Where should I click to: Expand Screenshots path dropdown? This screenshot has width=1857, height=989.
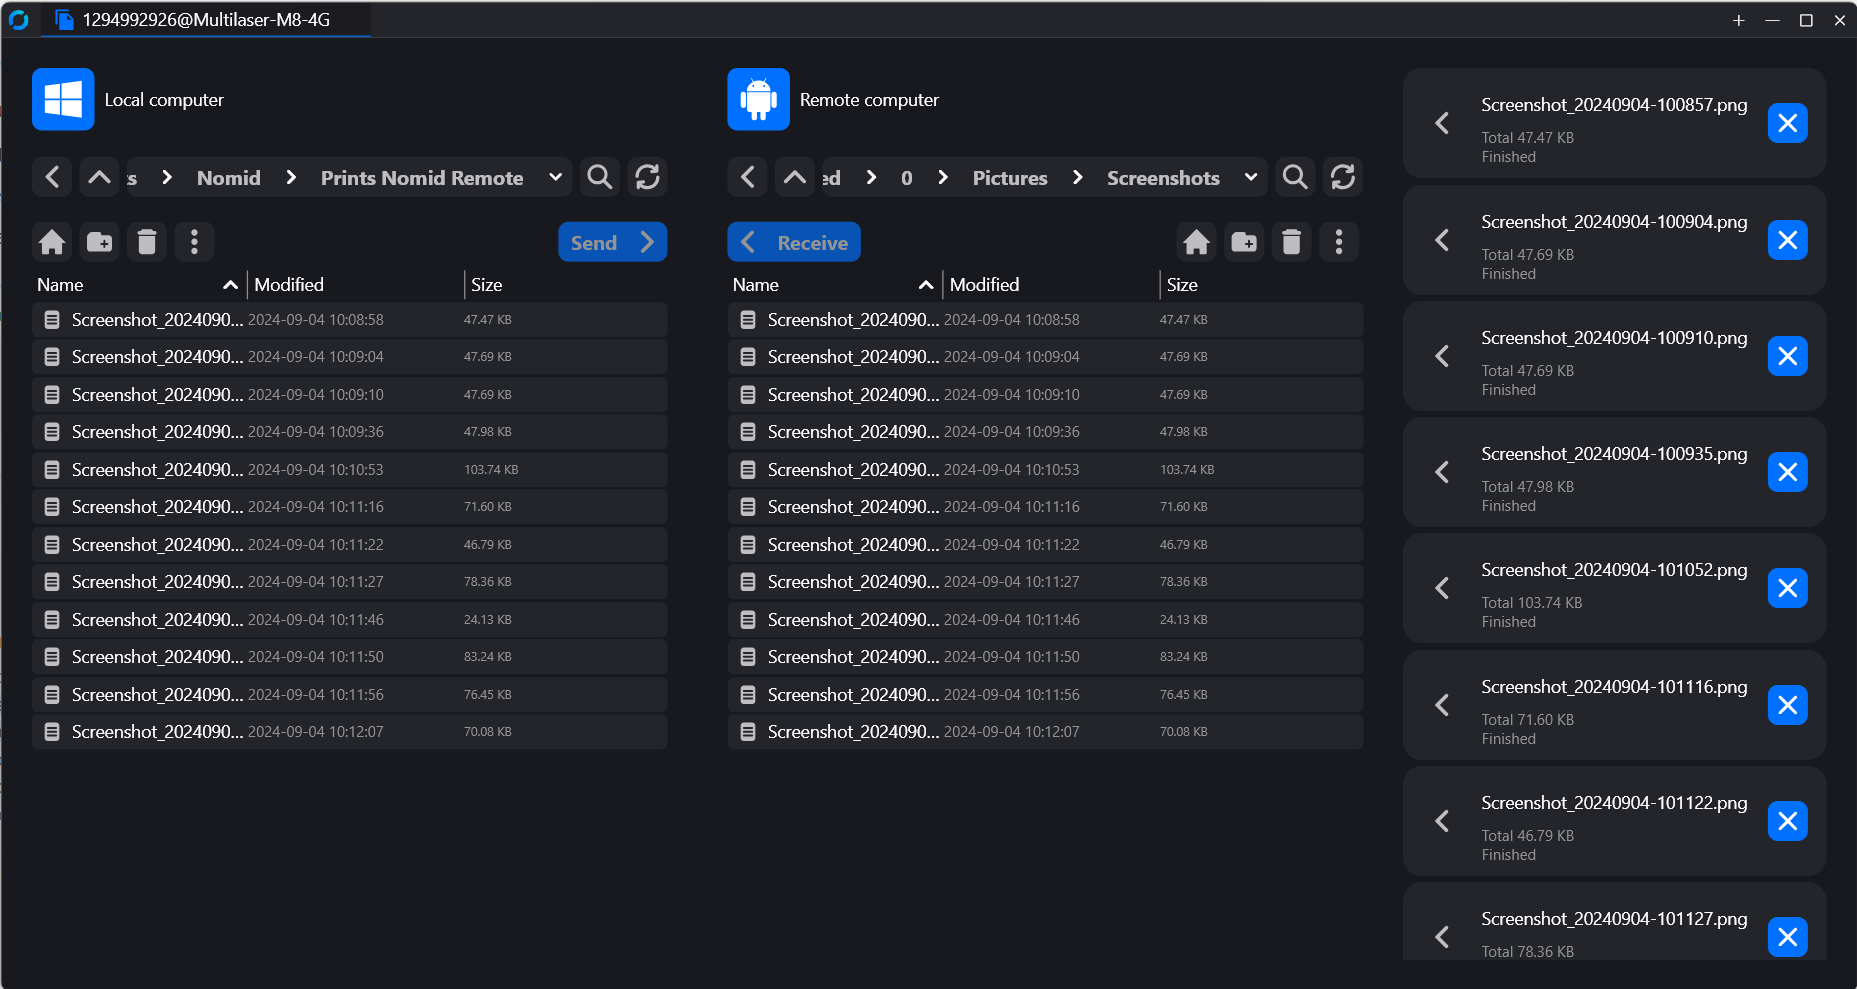pos(1250,178)
